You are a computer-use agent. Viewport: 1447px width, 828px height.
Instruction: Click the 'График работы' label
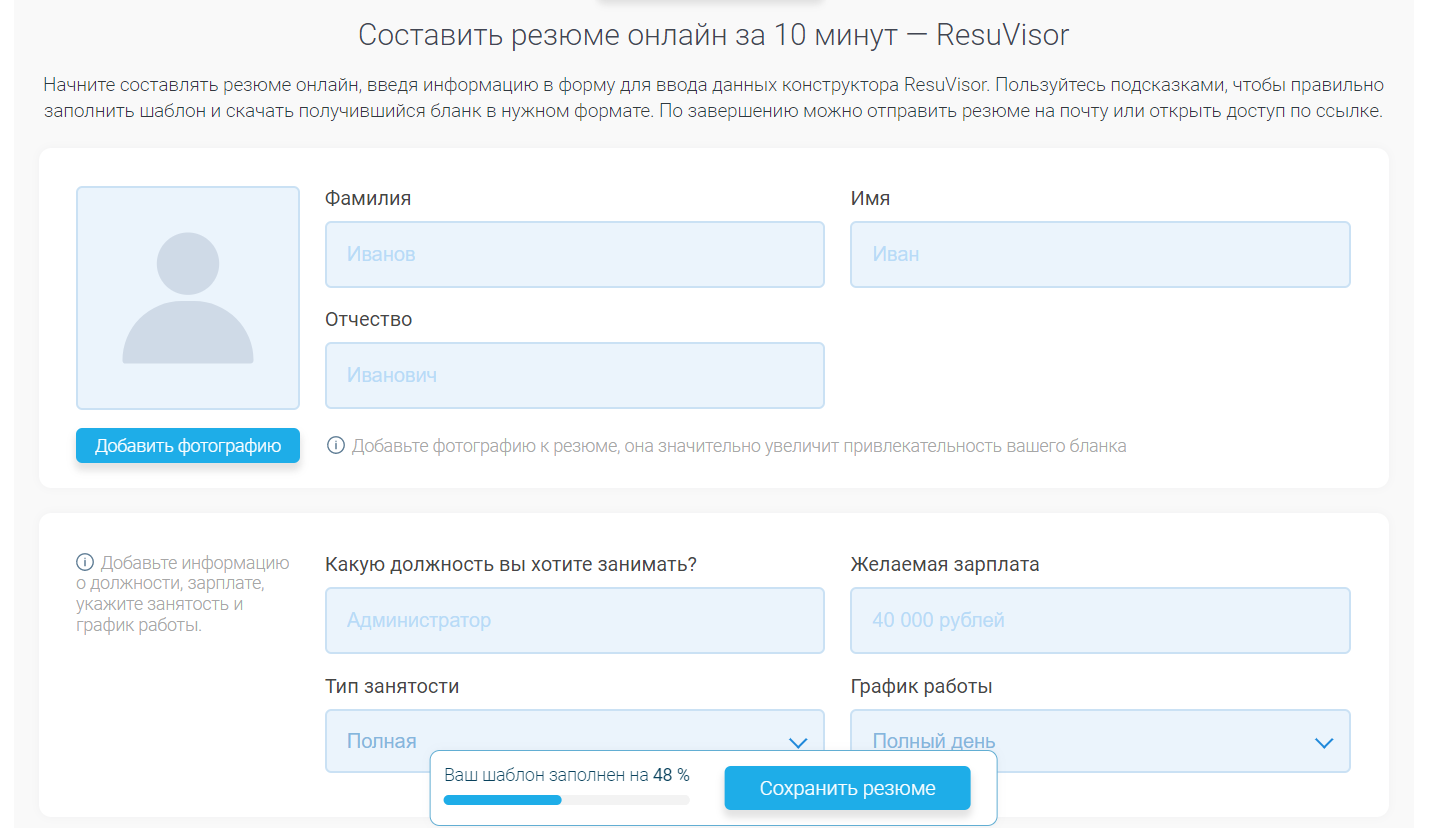point(921,686)
